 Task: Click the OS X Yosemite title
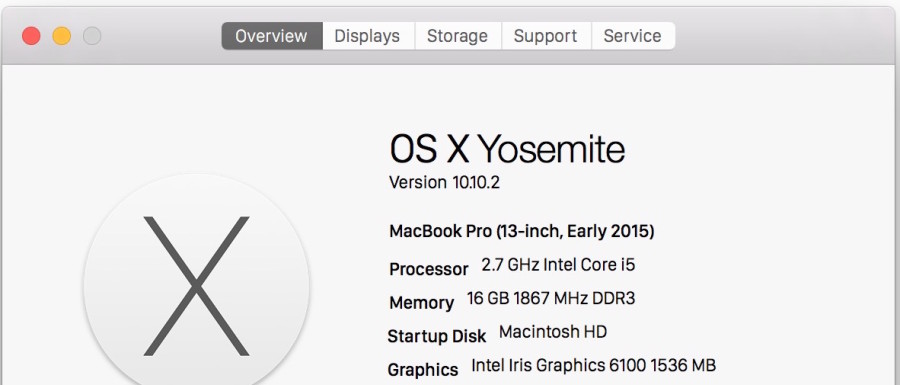point(507,149)
